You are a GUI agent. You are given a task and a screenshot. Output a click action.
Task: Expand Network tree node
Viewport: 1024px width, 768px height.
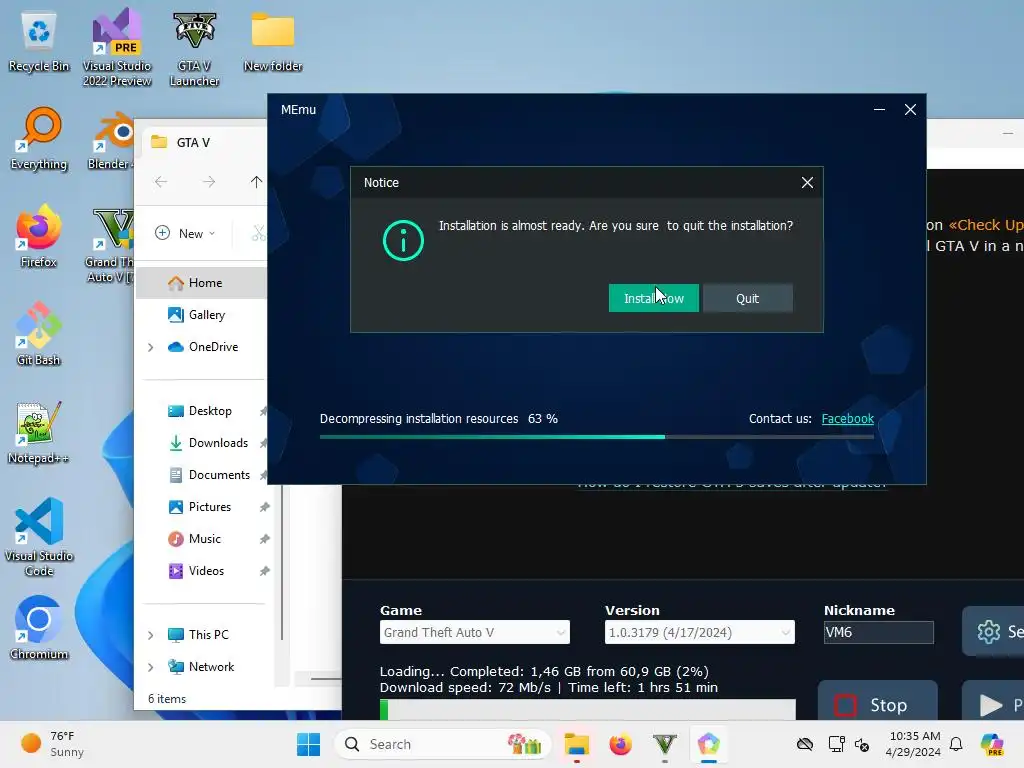click(x=151, y=667)
